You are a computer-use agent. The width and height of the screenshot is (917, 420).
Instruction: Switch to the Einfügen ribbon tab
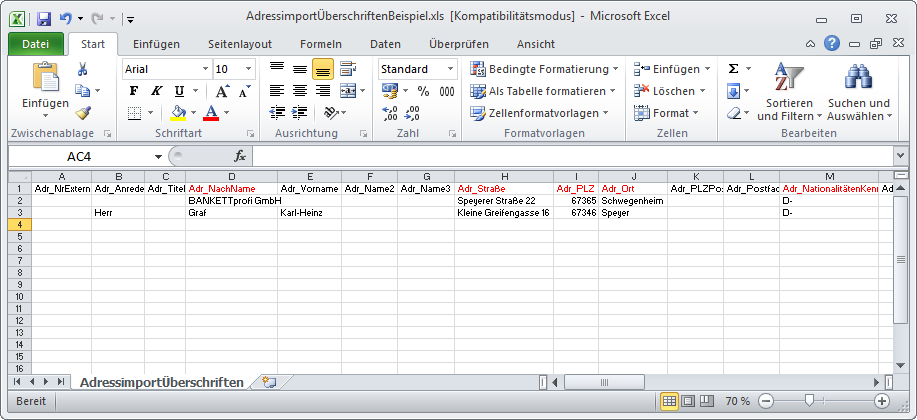[156, 44]
